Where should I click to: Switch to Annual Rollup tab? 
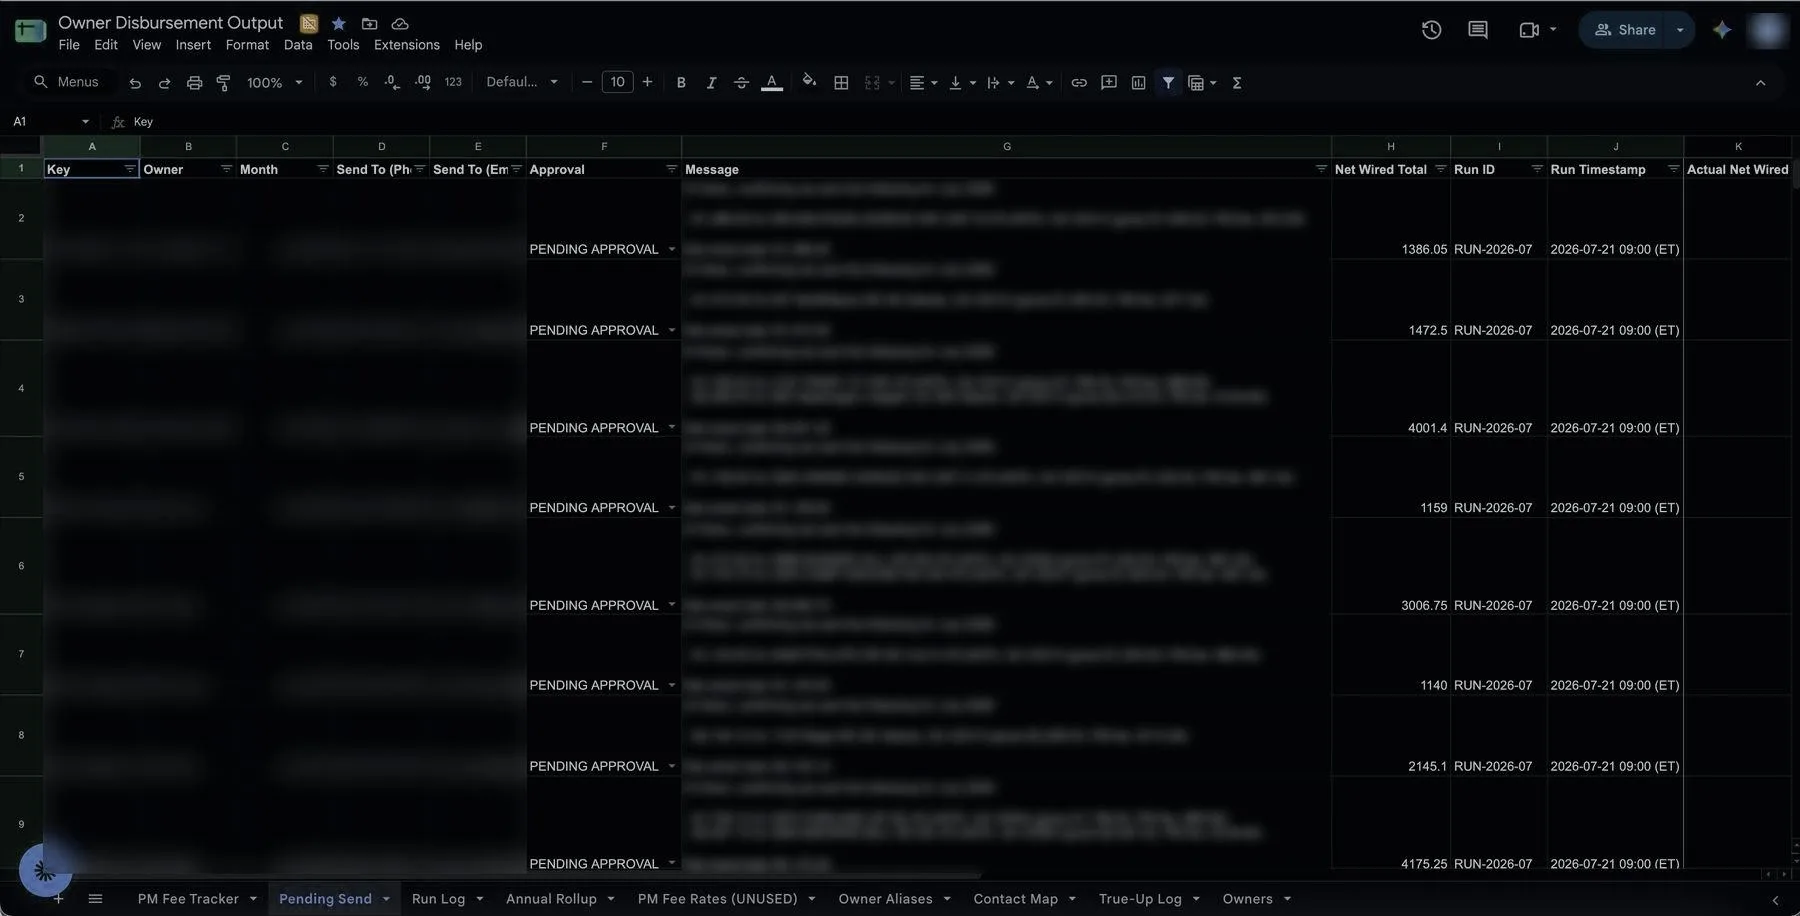(x=551, y=899)
